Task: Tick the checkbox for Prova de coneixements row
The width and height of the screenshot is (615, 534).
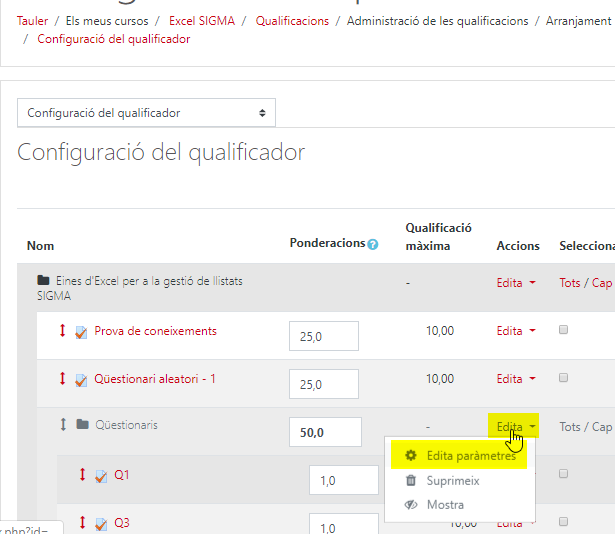Action: (x=564, y=330)
